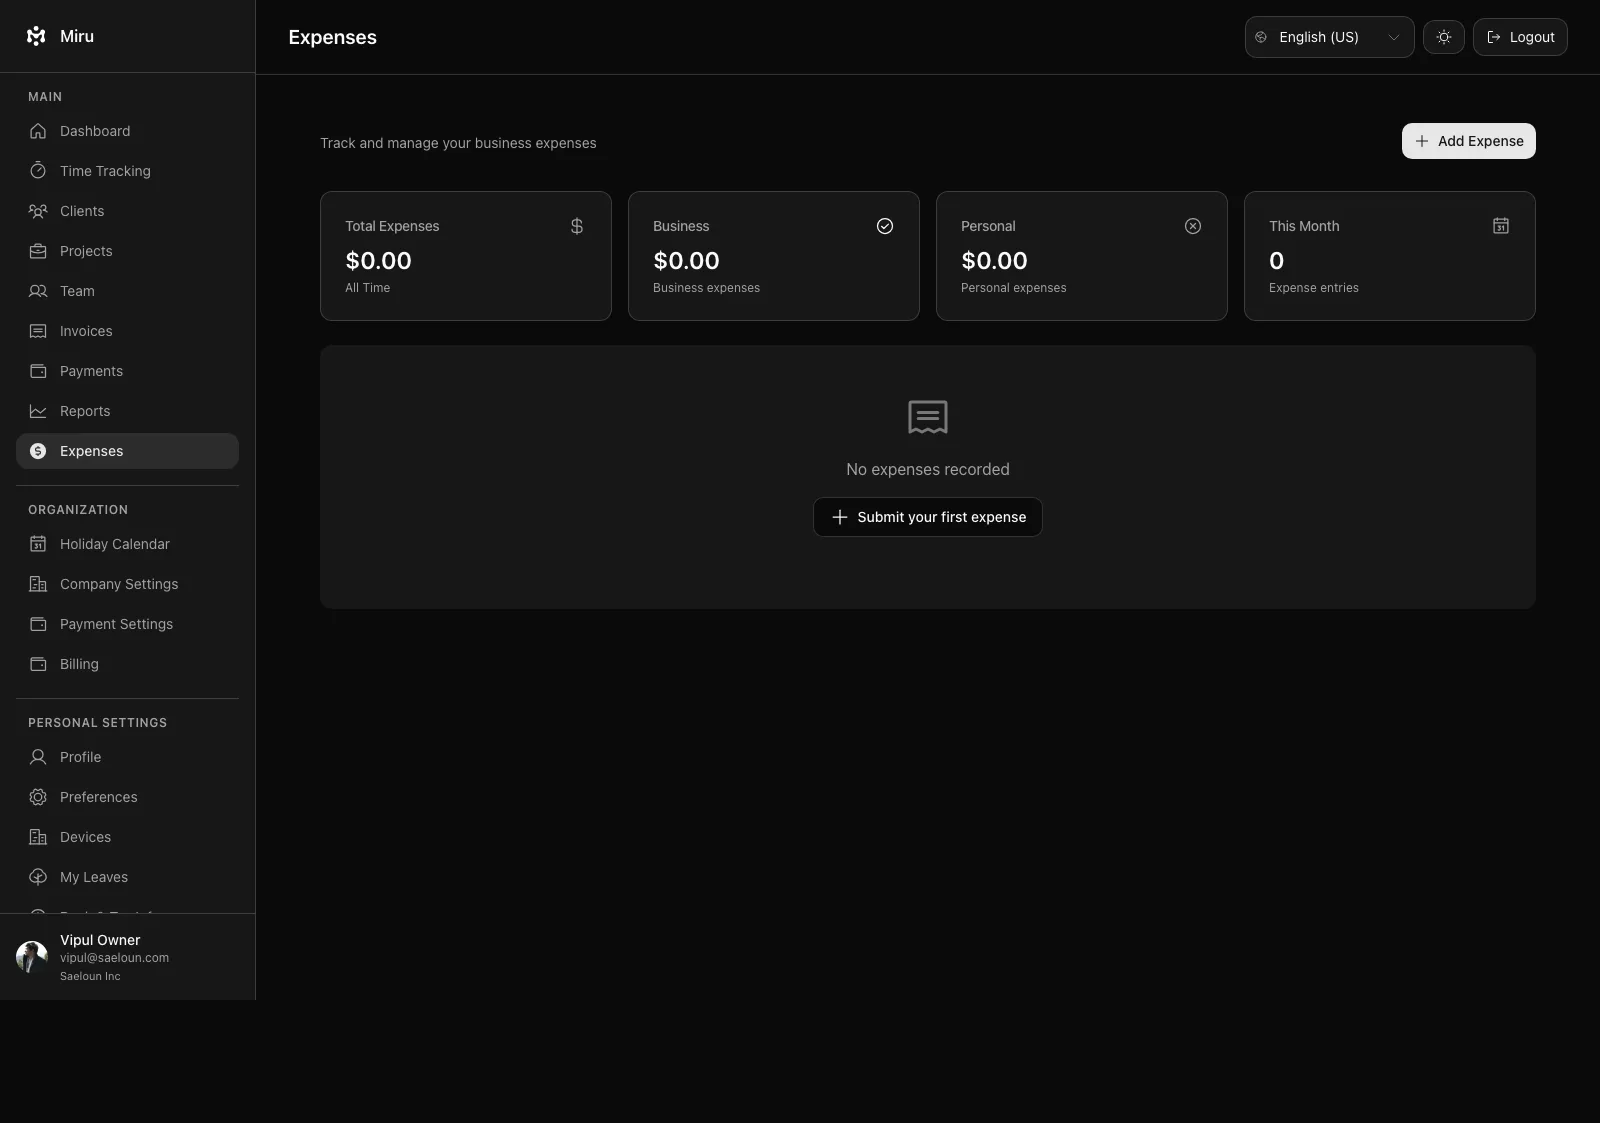Open the English (US) language dropdown

click(x=1329, y=37)
